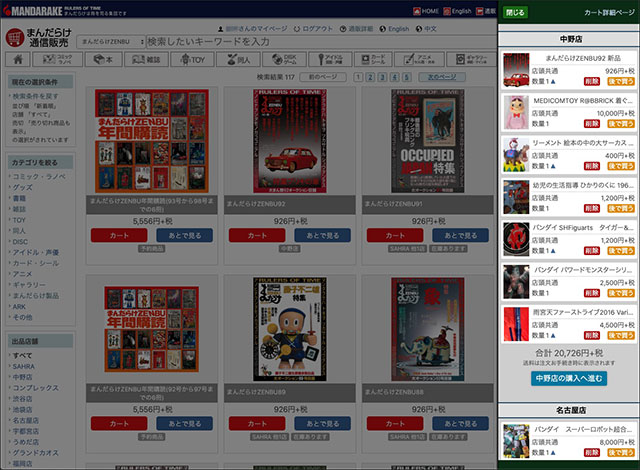Open the search scope dropdown showing まんだらけZENBU
The height and width of the screenshot is (470, 640).
click(111, 42)
